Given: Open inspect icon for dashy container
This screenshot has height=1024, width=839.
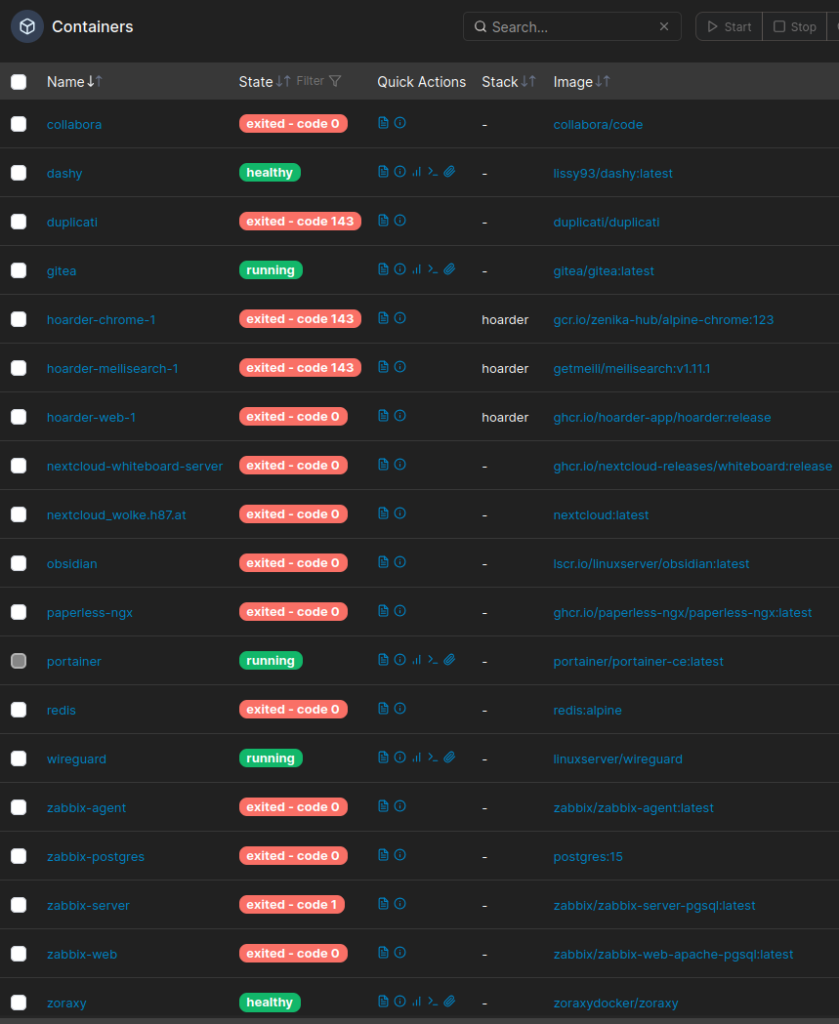Looking at the screenshot, I should click(400, 172).
